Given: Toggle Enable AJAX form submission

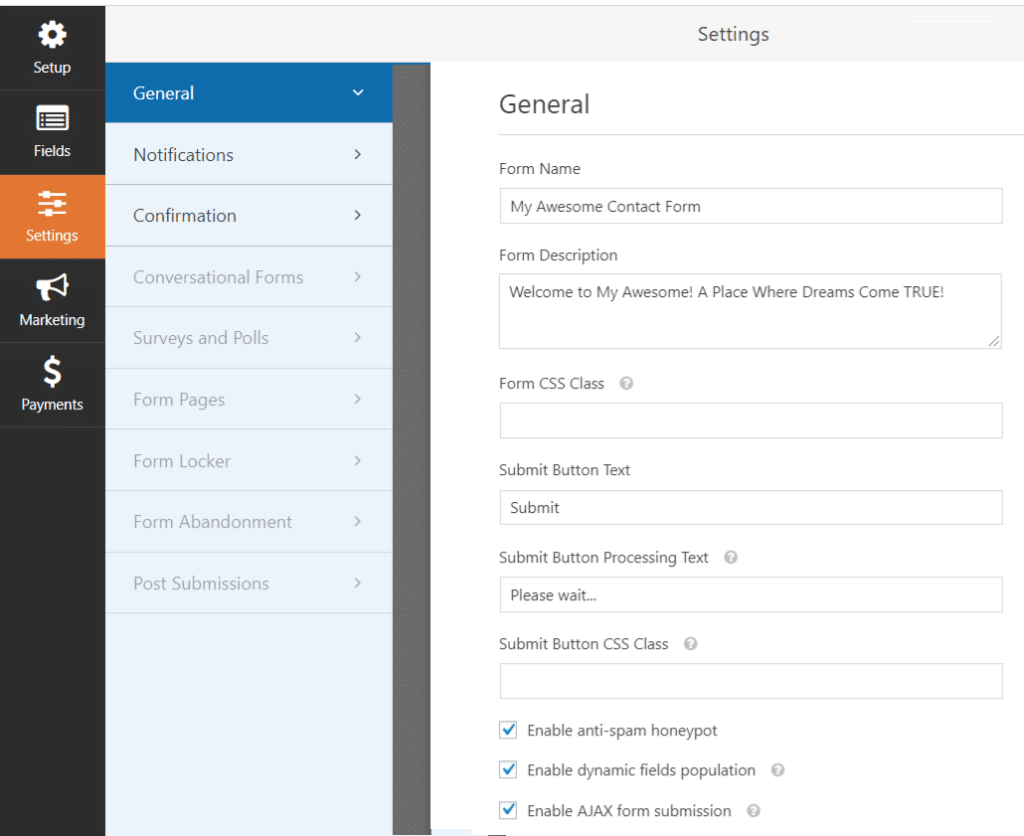Looking at the screenshot, I should tap(508, 810).
